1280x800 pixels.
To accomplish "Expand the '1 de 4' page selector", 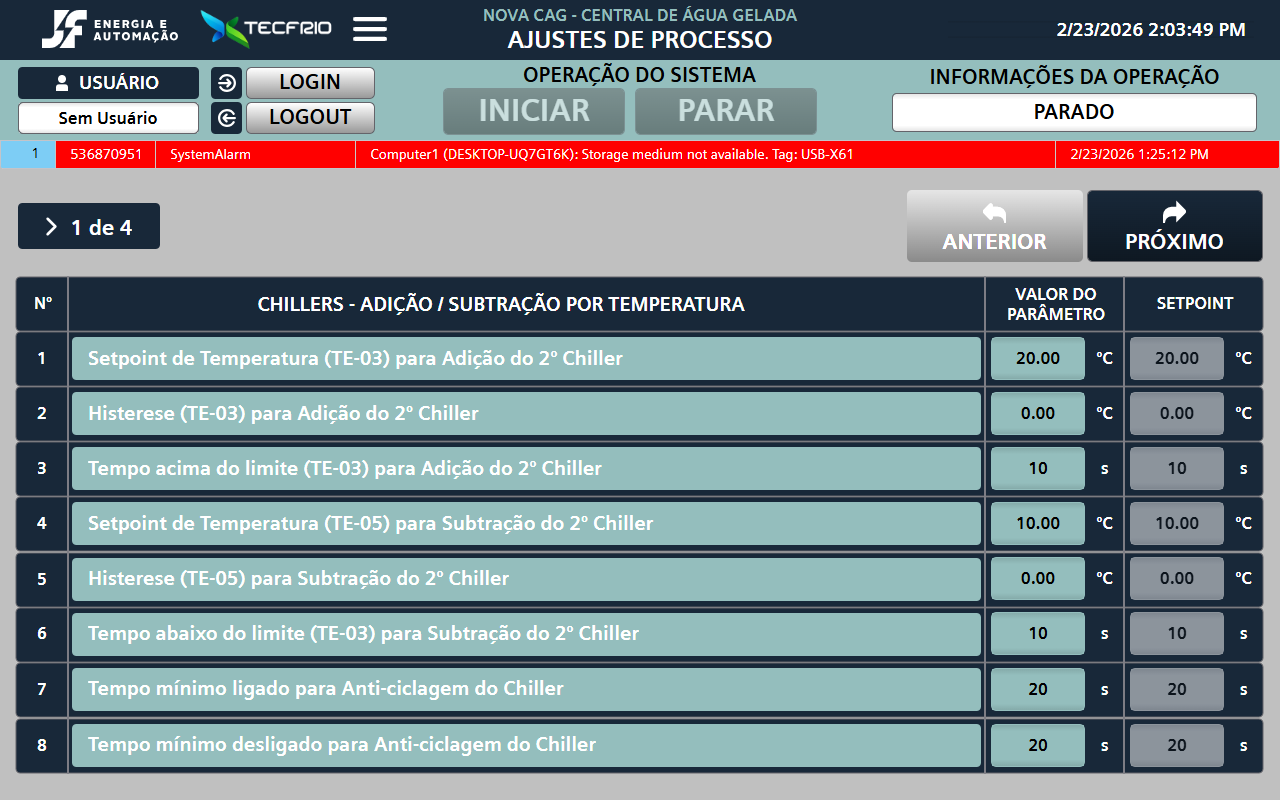I will click(x=89, y=227).
